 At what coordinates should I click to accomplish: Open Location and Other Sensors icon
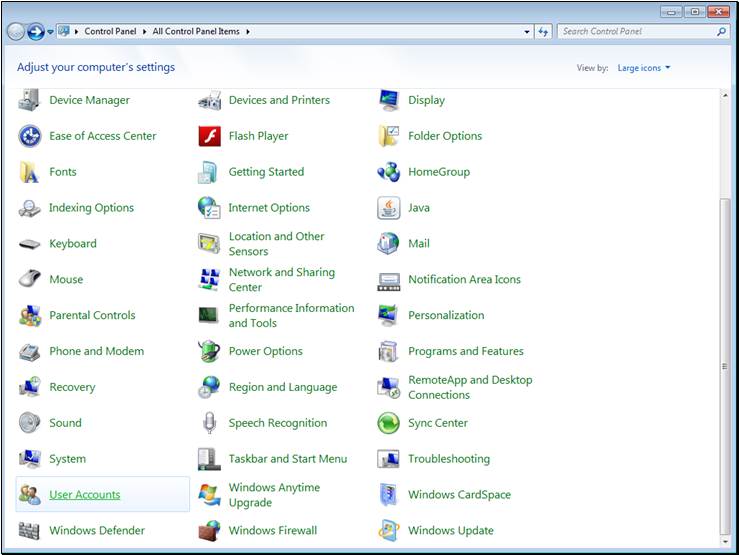coord(209,244)
